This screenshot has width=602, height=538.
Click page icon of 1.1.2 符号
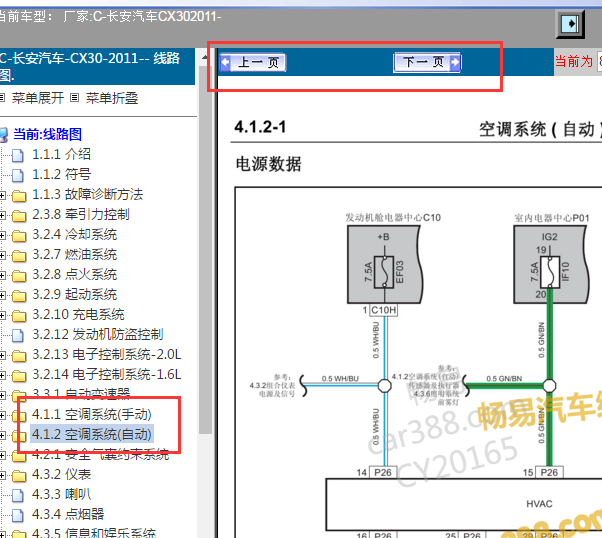pos(18,175)
